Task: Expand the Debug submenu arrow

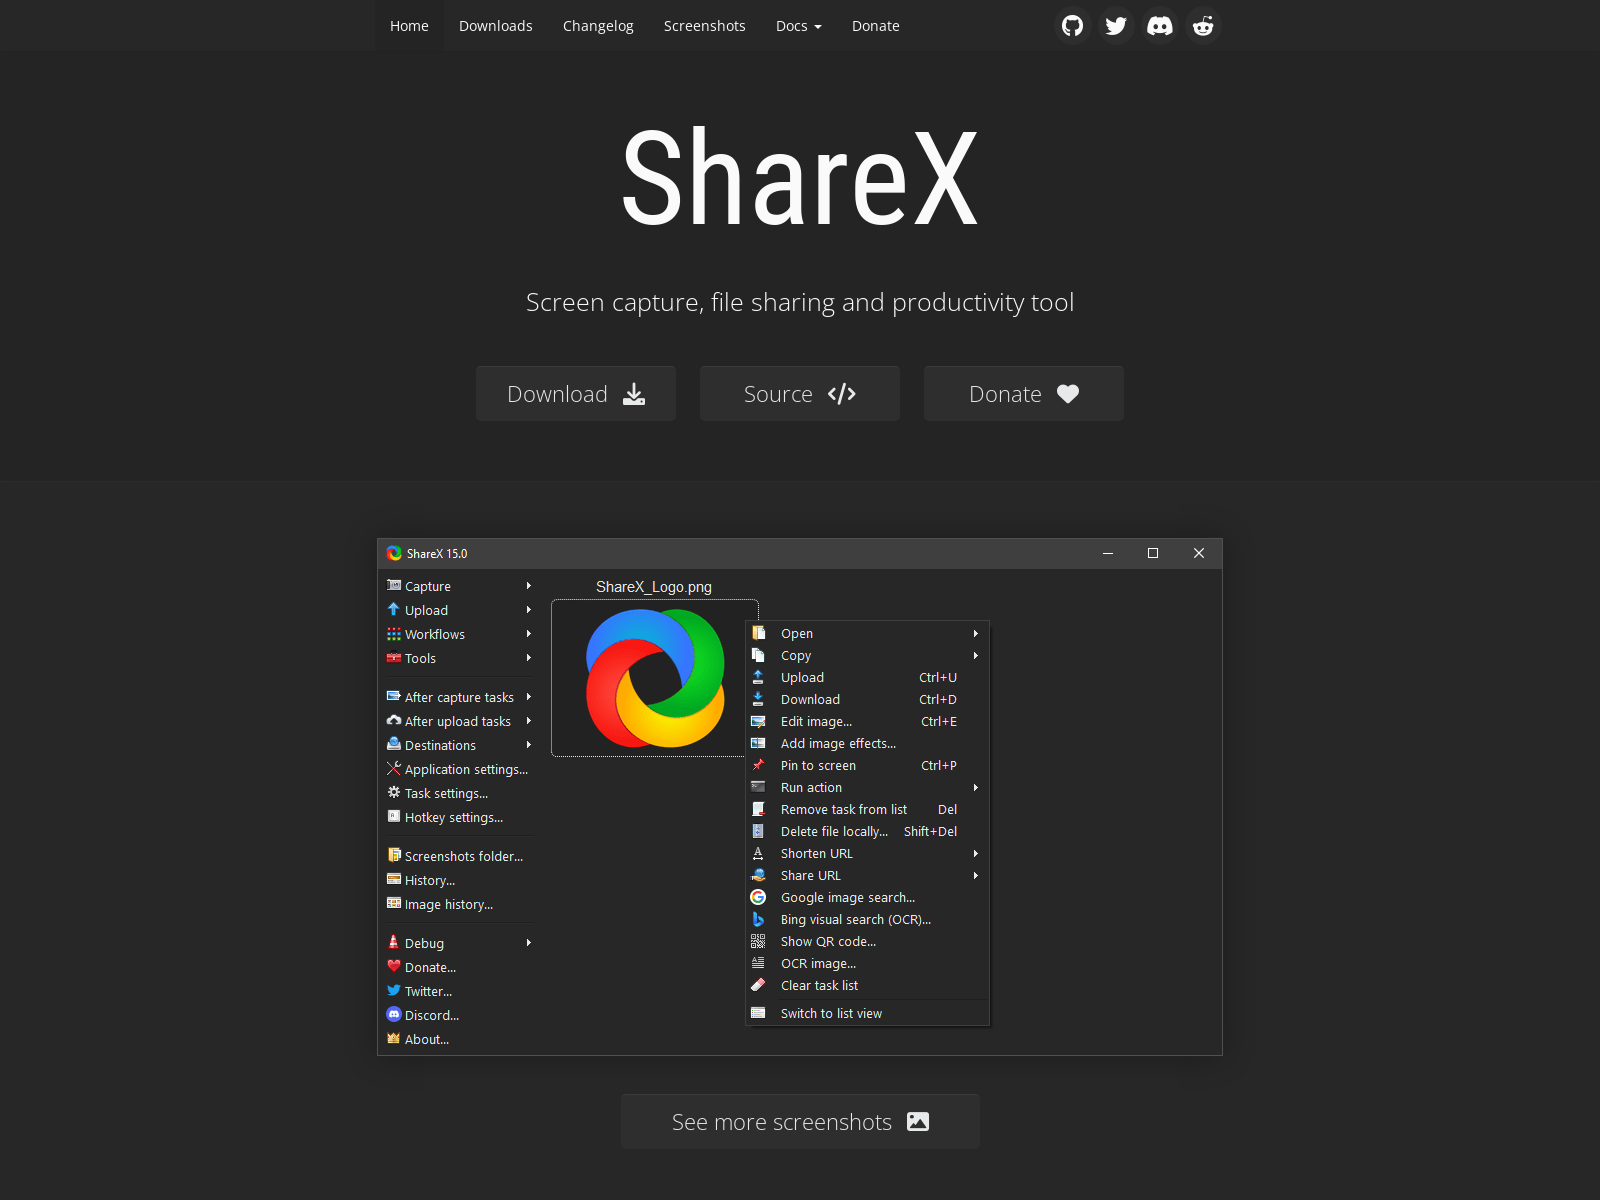Action: pos(529,943)
